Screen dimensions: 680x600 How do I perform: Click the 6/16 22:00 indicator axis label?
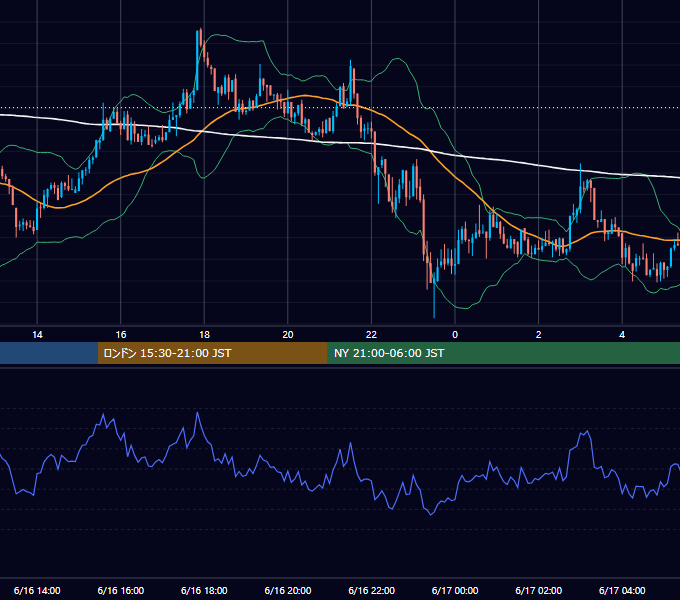pyautogui.click(x=371, y=590)
